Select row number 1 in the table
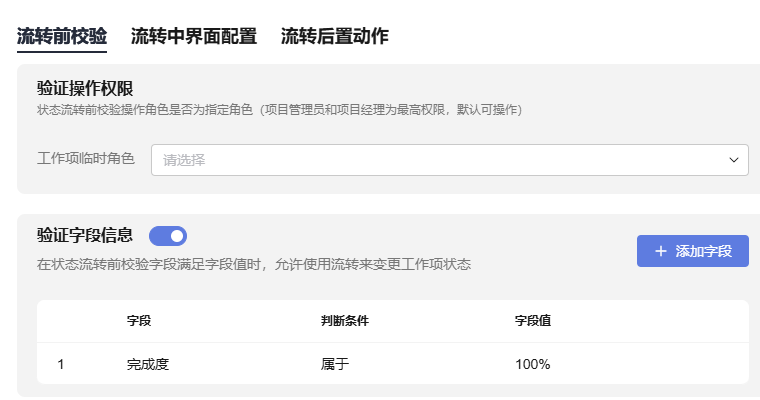The width and height of the screenshot is (760, 400). pos(61,364)
